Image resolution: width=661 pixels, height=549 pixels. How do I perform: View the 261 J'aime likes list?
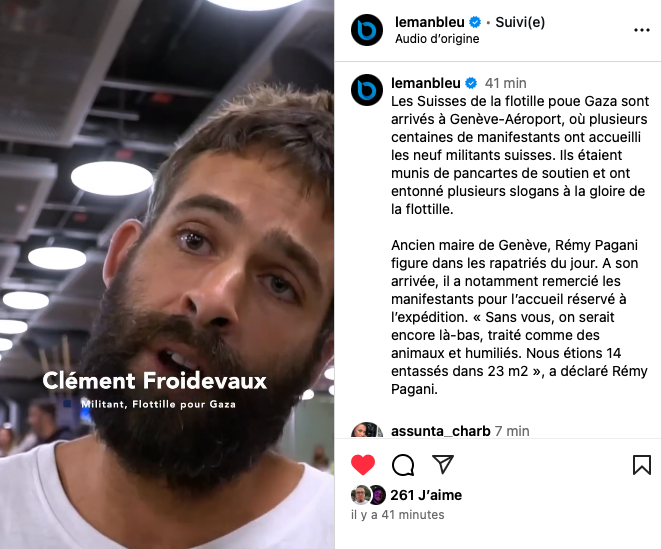pos(426,495)
